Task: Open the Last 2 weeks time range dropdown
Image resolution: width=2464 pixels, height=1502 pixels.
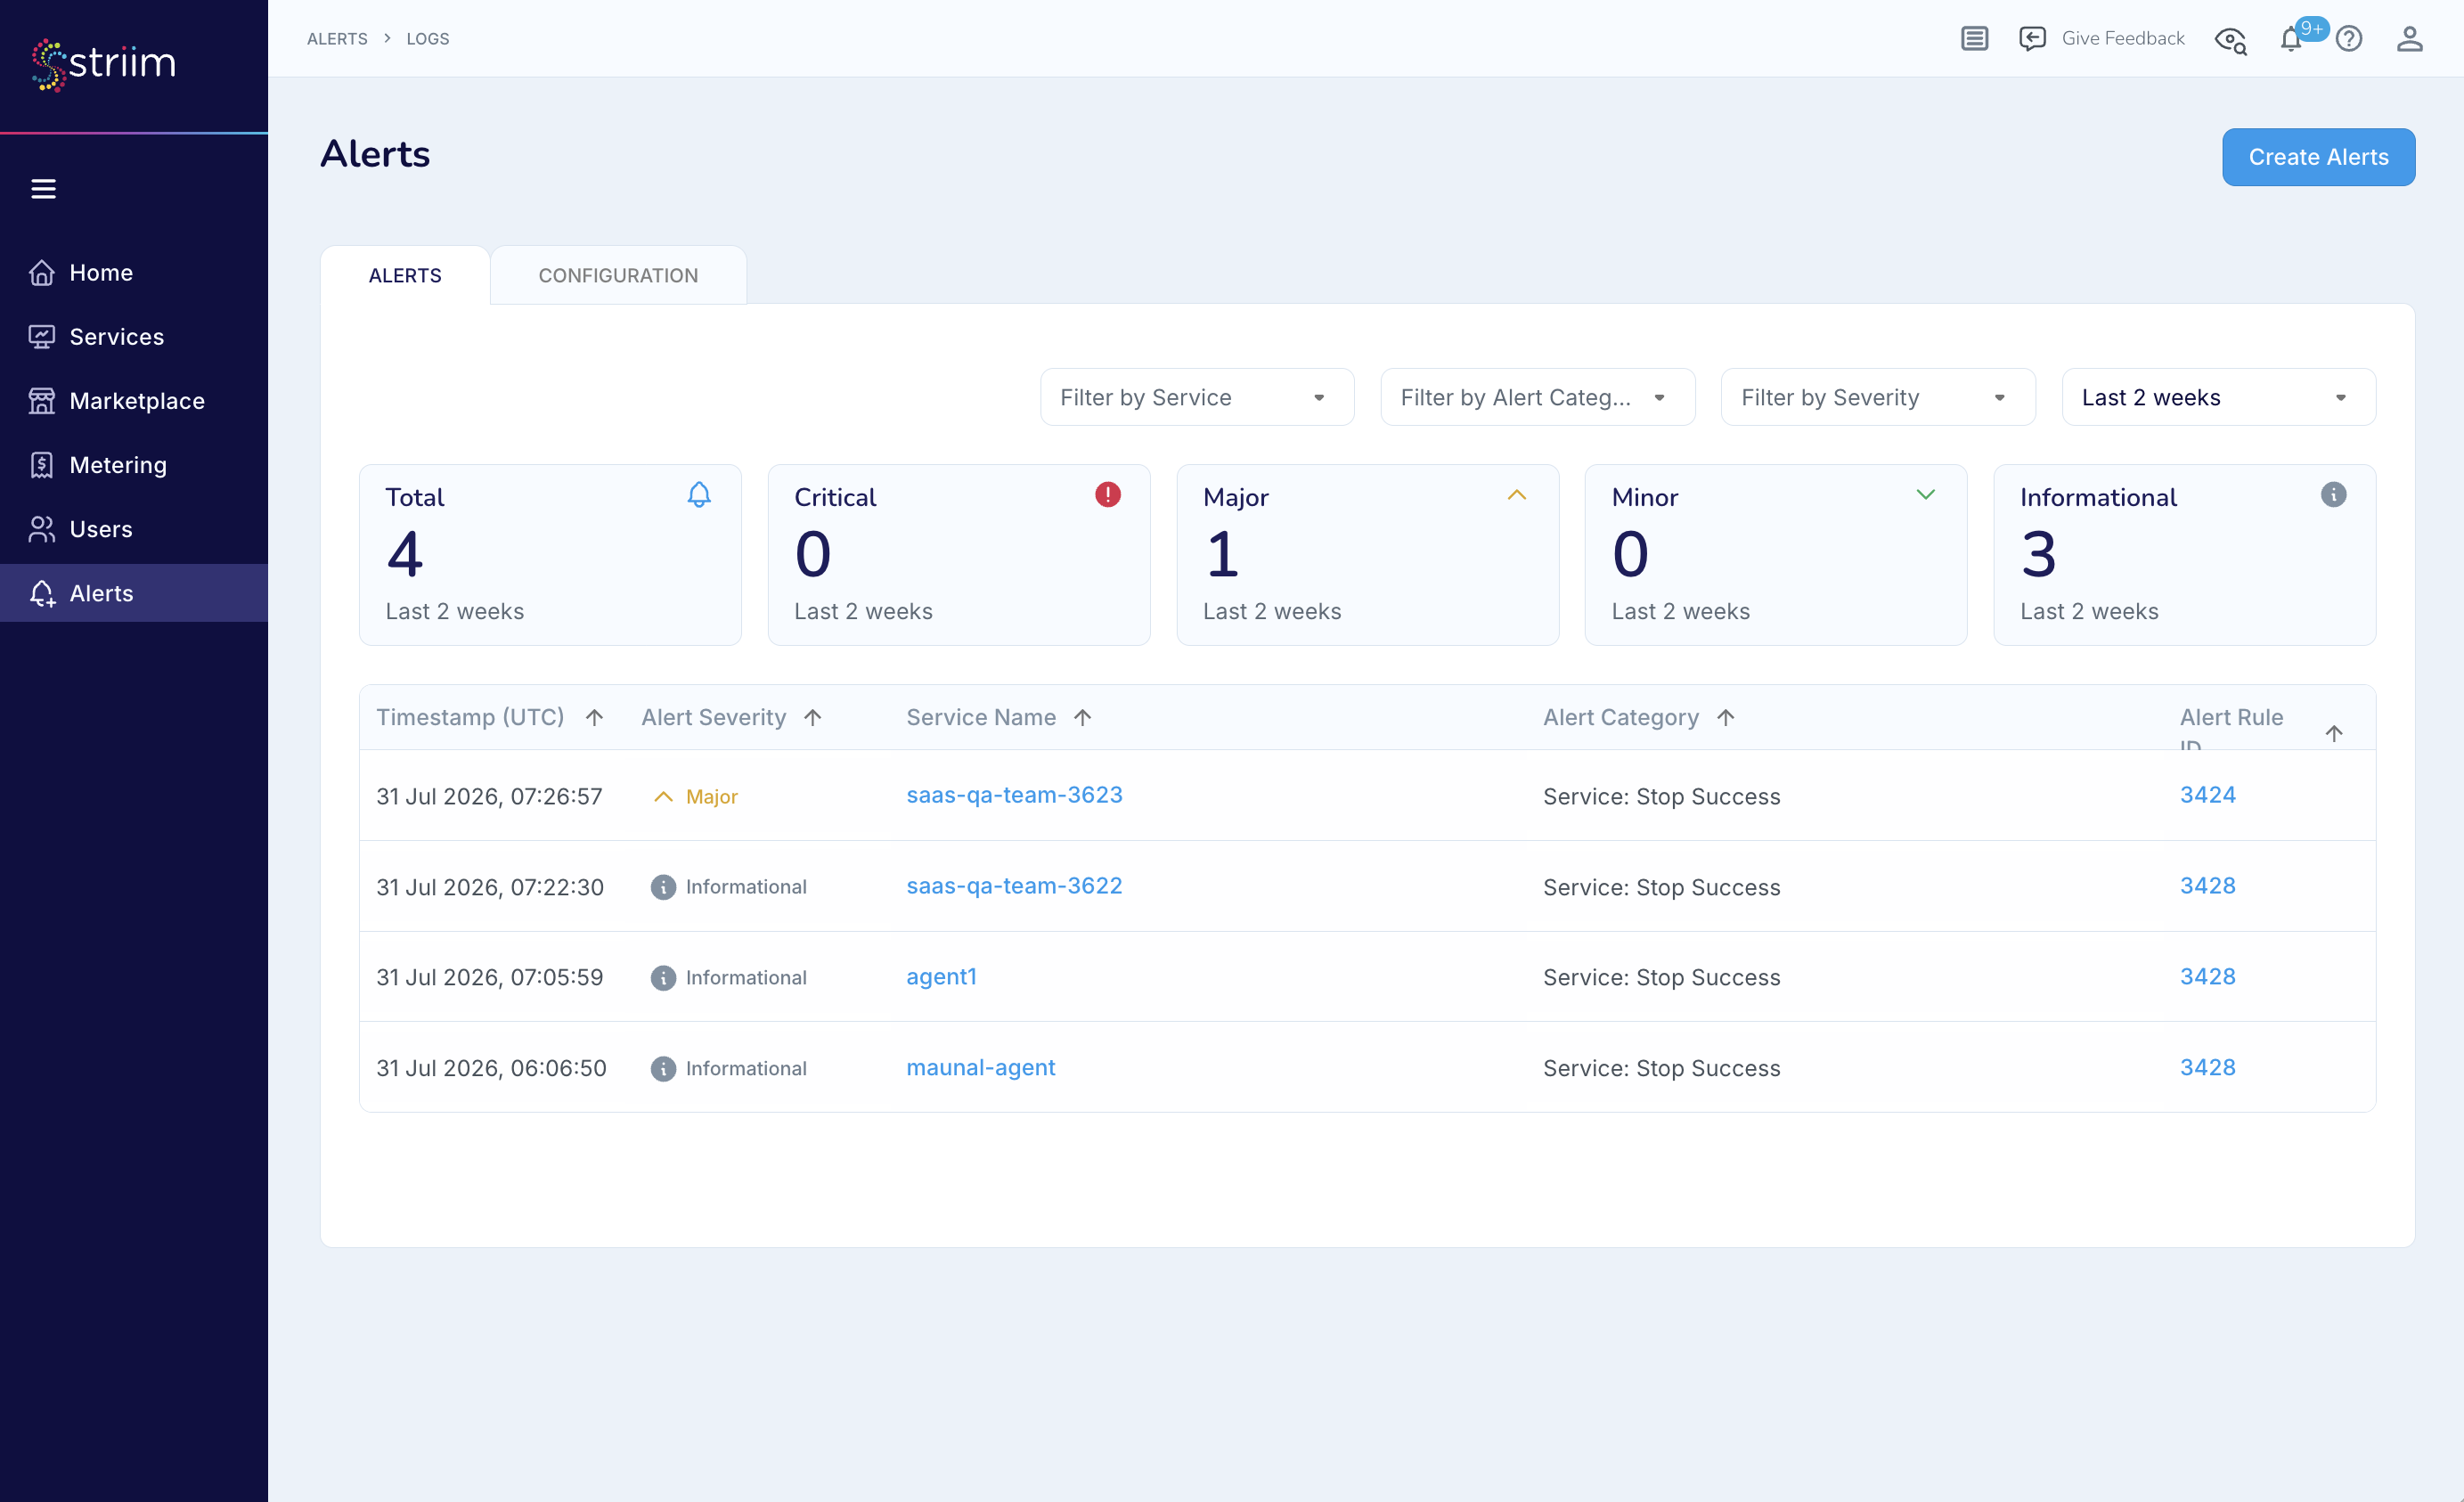Action: coord(2218,397)
